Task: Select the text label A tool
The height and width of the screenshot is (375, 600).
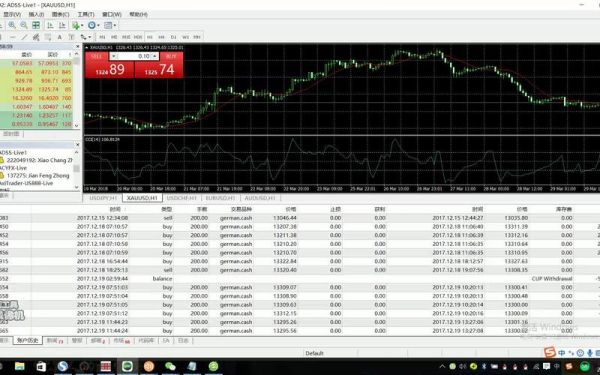Action: (60, 37)
